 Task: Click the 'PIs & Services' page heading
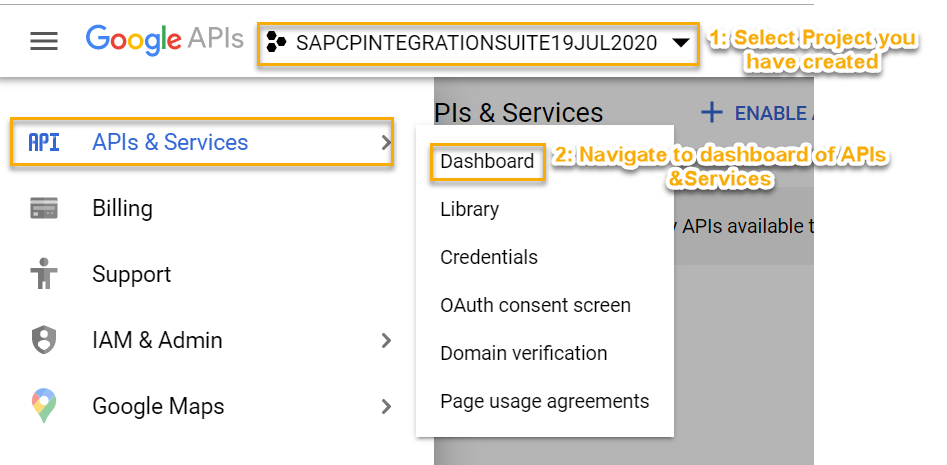coord(519,113)
